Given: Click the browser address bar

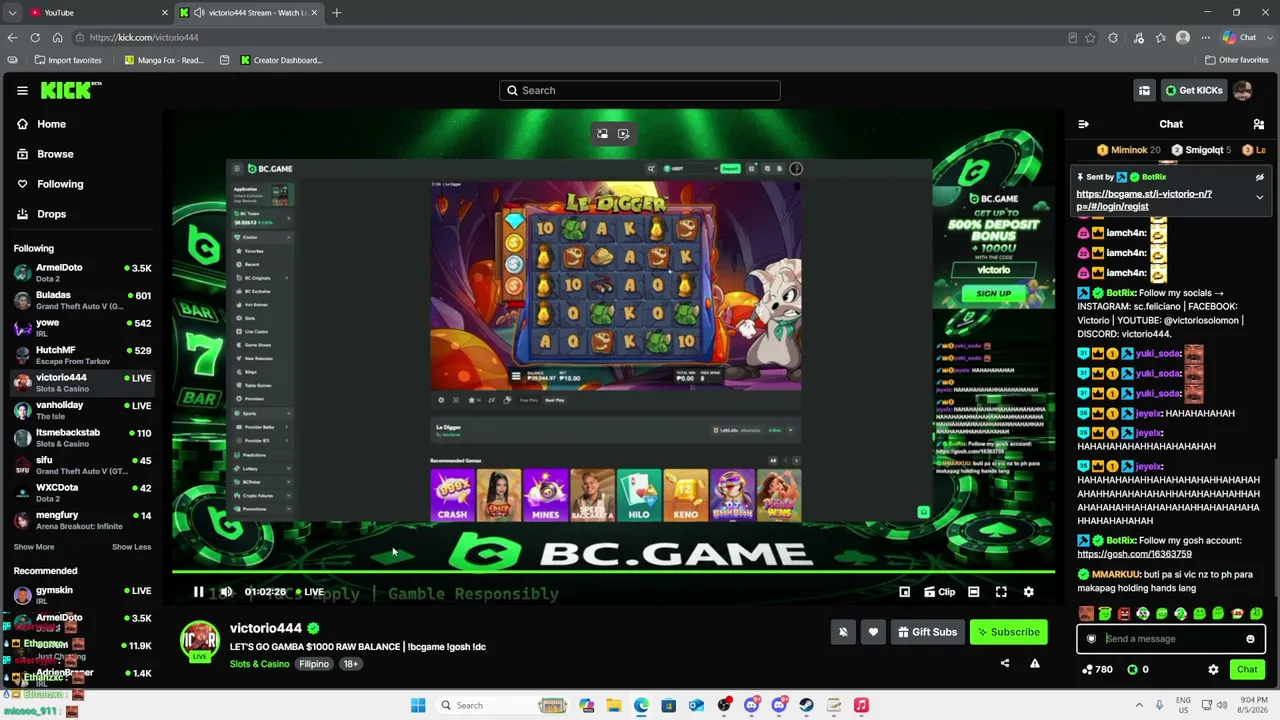Looking at the screenshot, I should coord(570,38).
